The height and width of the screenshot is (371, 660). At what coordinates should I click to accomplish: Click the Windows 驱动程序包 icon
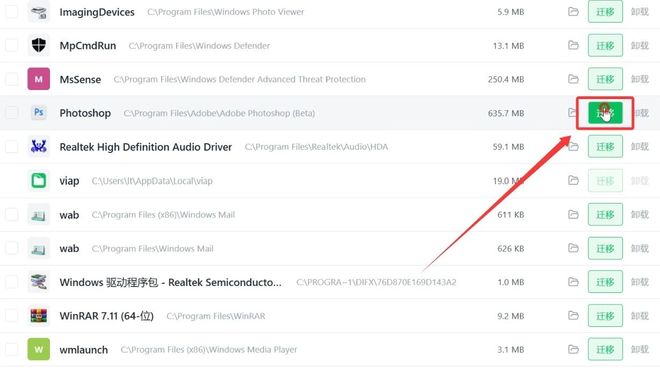tap(39, 282)
